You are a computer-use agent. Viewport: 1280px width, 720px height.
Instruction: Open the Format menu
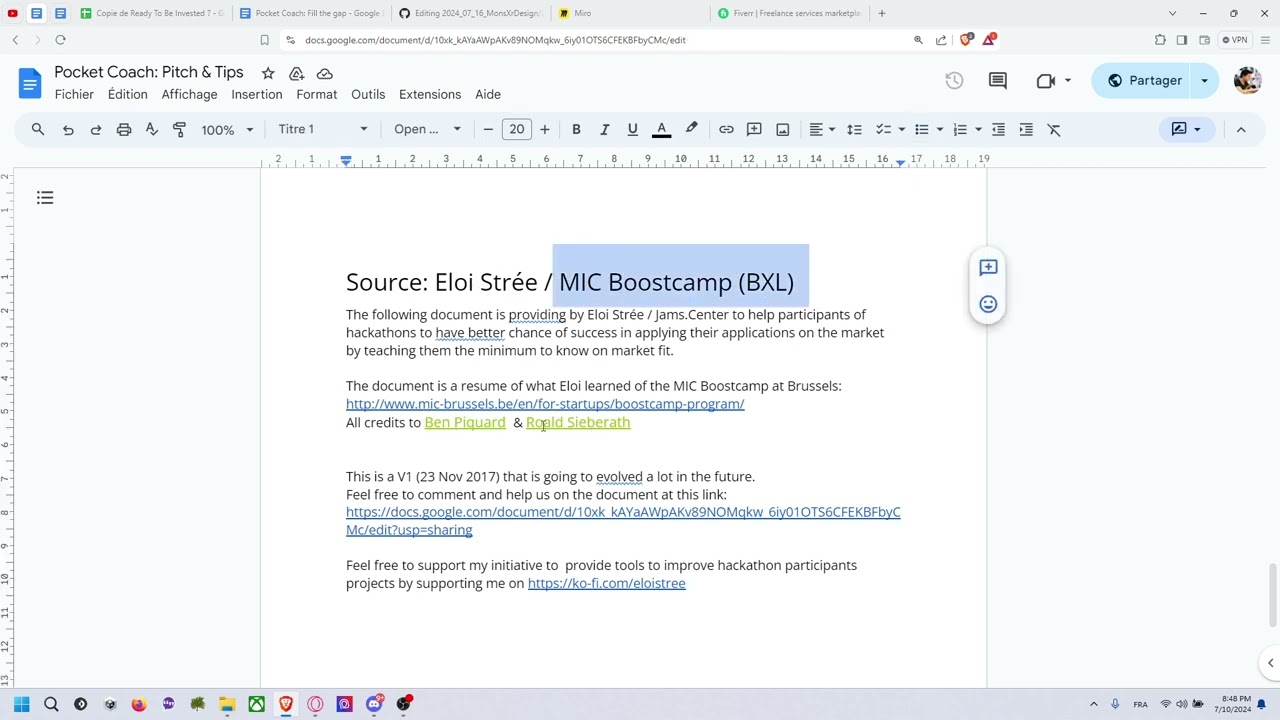317,94
